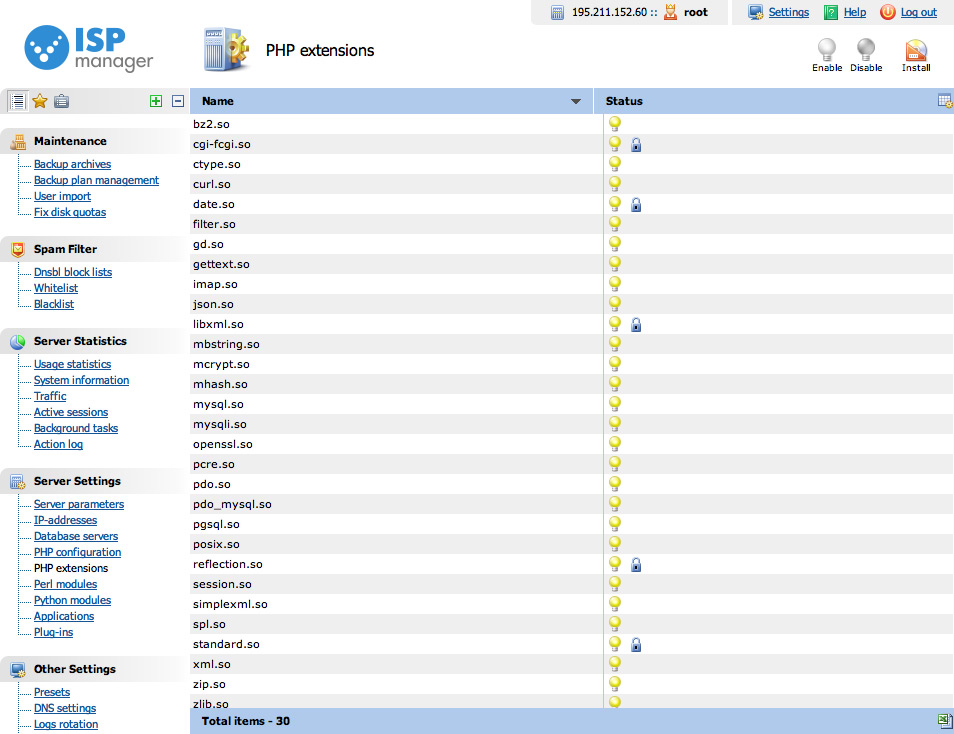The height and width of the screenshot is (734, 954).
Task: Open PHP configuration in sidebar
Action: tap(77, 552)
